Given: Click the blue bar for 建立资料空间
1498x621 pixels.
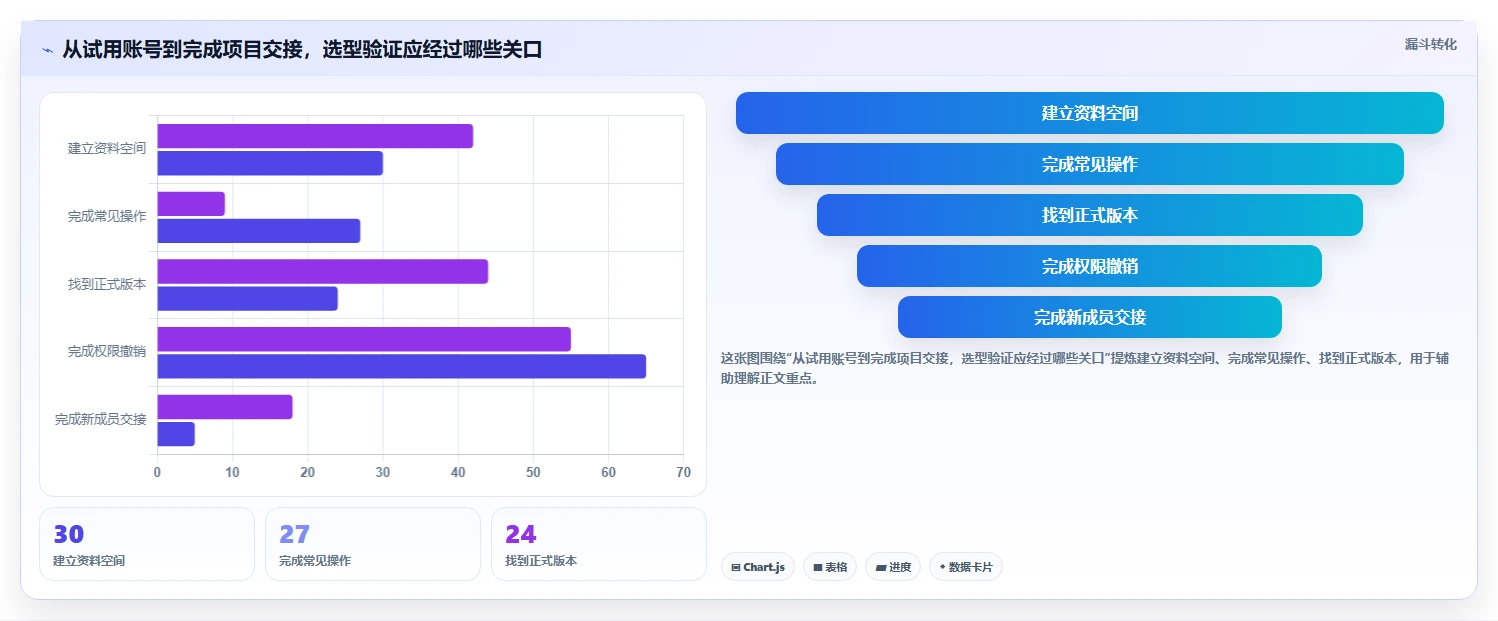Looking at the screenshot, I should point(270,163).
